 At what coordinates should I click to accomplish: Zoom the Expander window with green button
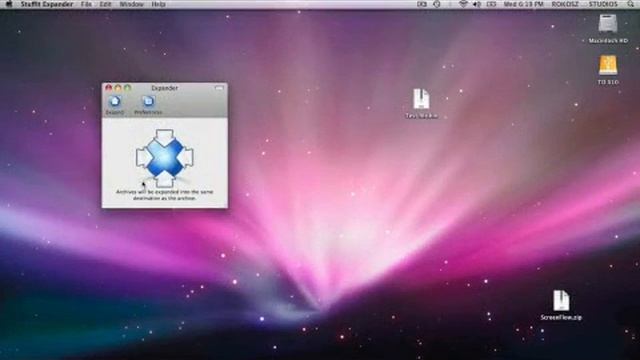[127, 88]
